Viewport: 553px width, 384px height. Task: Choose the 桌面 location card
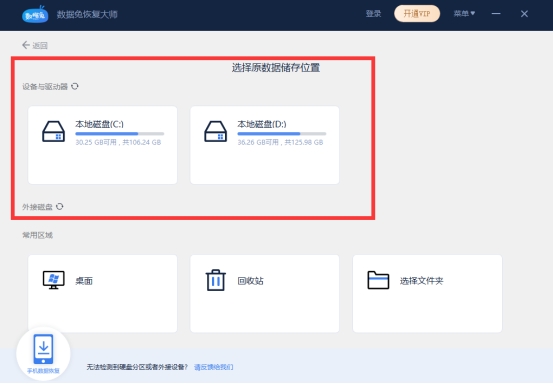(x=103, y=293)
